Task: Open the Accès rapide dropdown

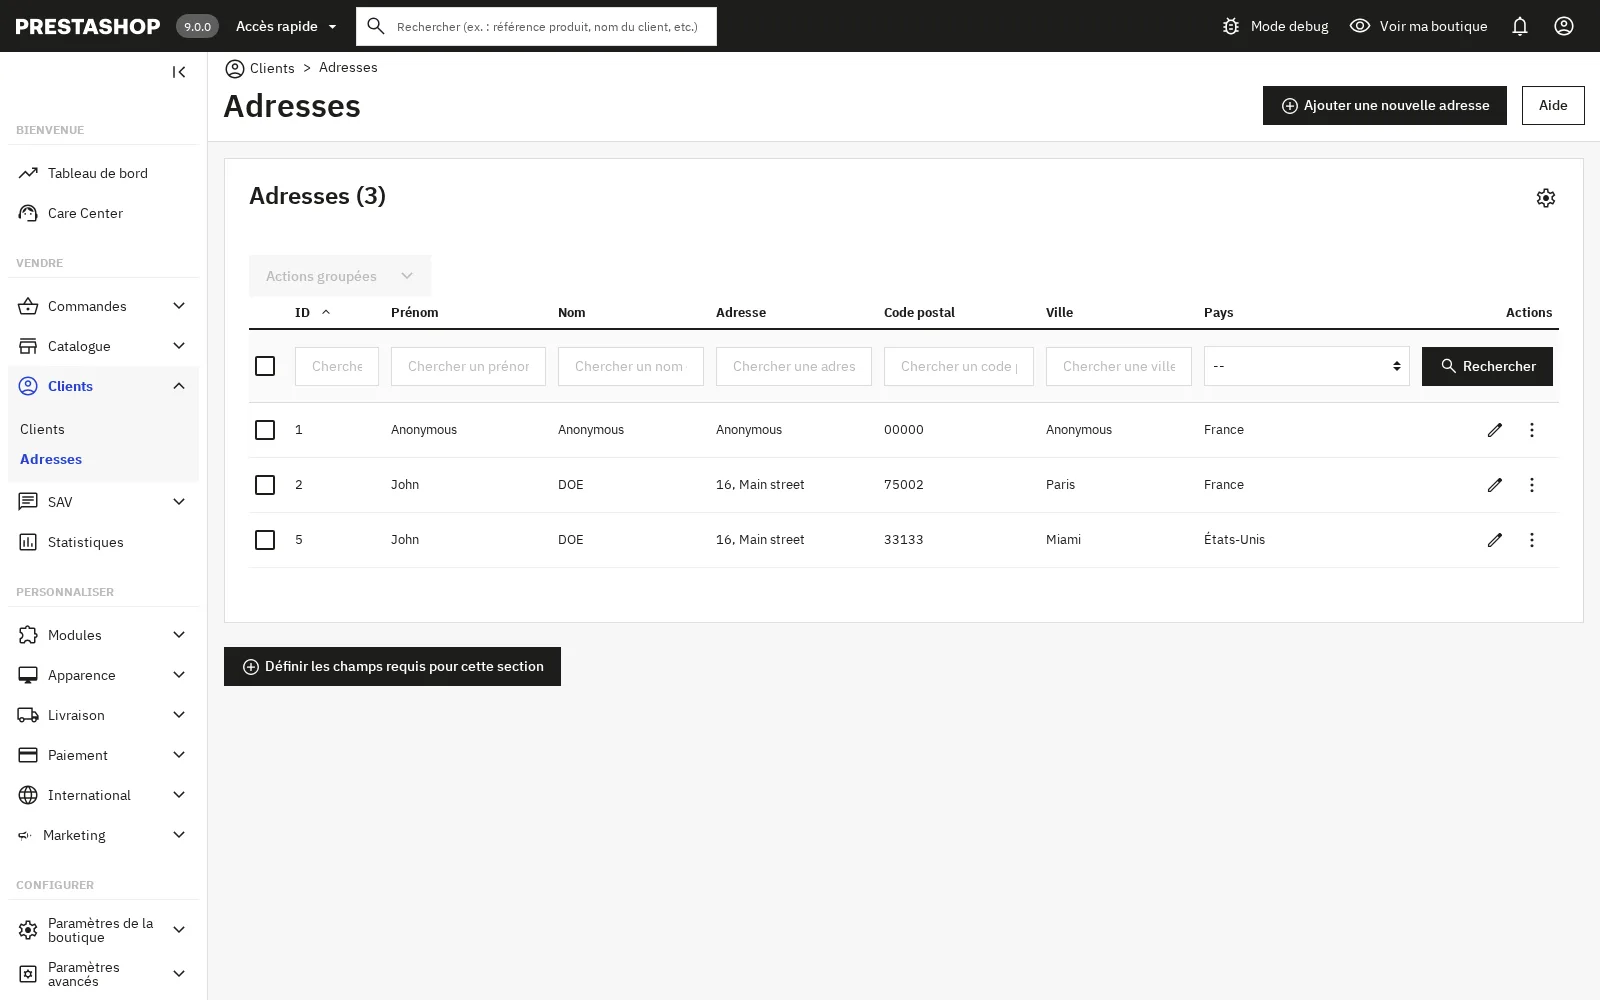Action: point(287,26)
